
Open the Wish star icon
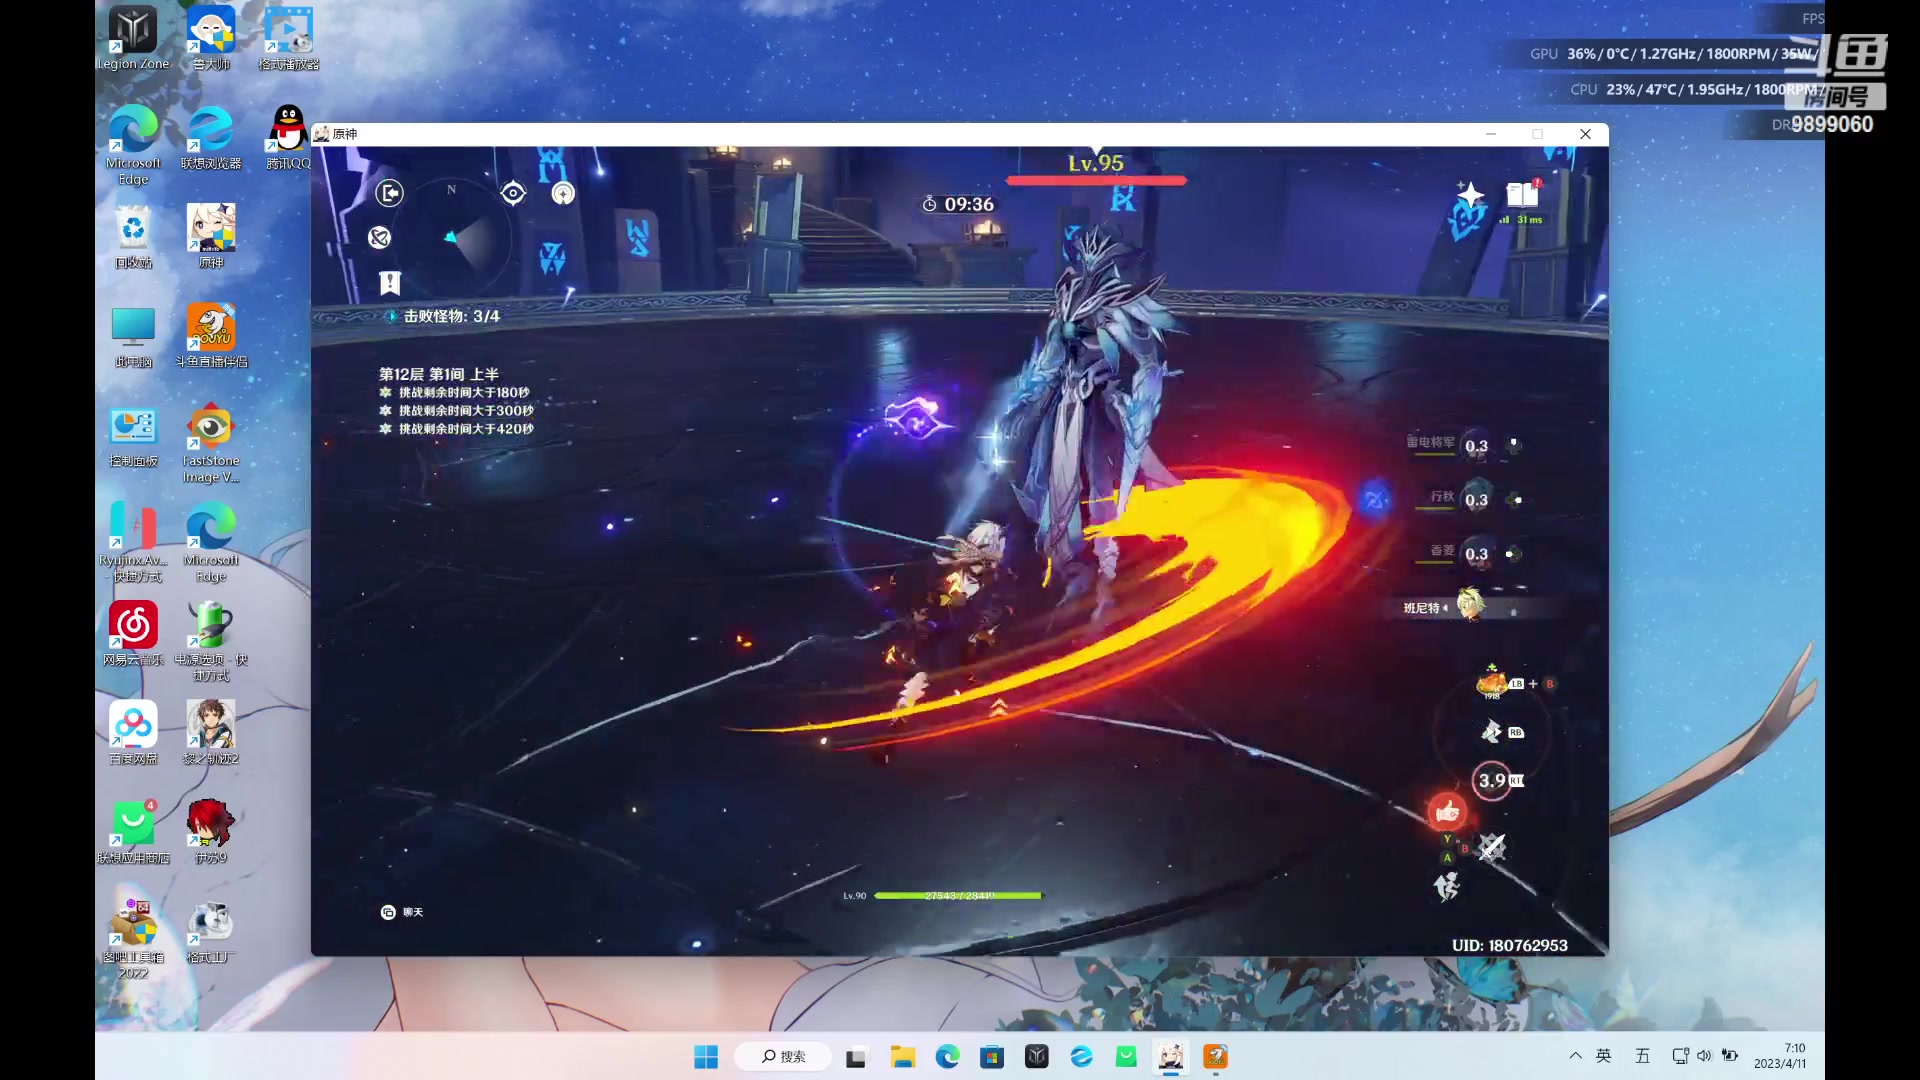pos(1469,194)
